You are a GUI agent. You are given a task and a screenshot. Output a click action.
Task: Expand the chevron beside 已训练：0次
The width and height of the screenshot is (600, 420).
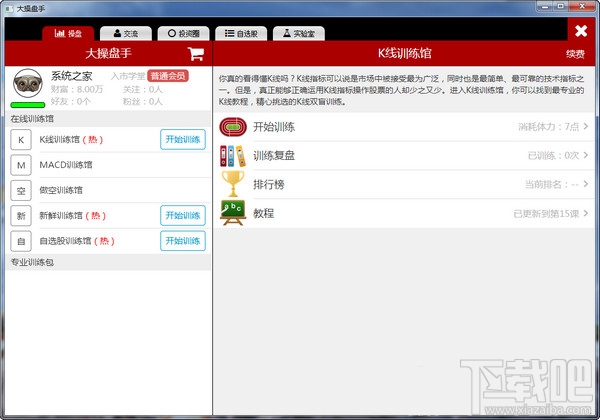tap(586, 155)
